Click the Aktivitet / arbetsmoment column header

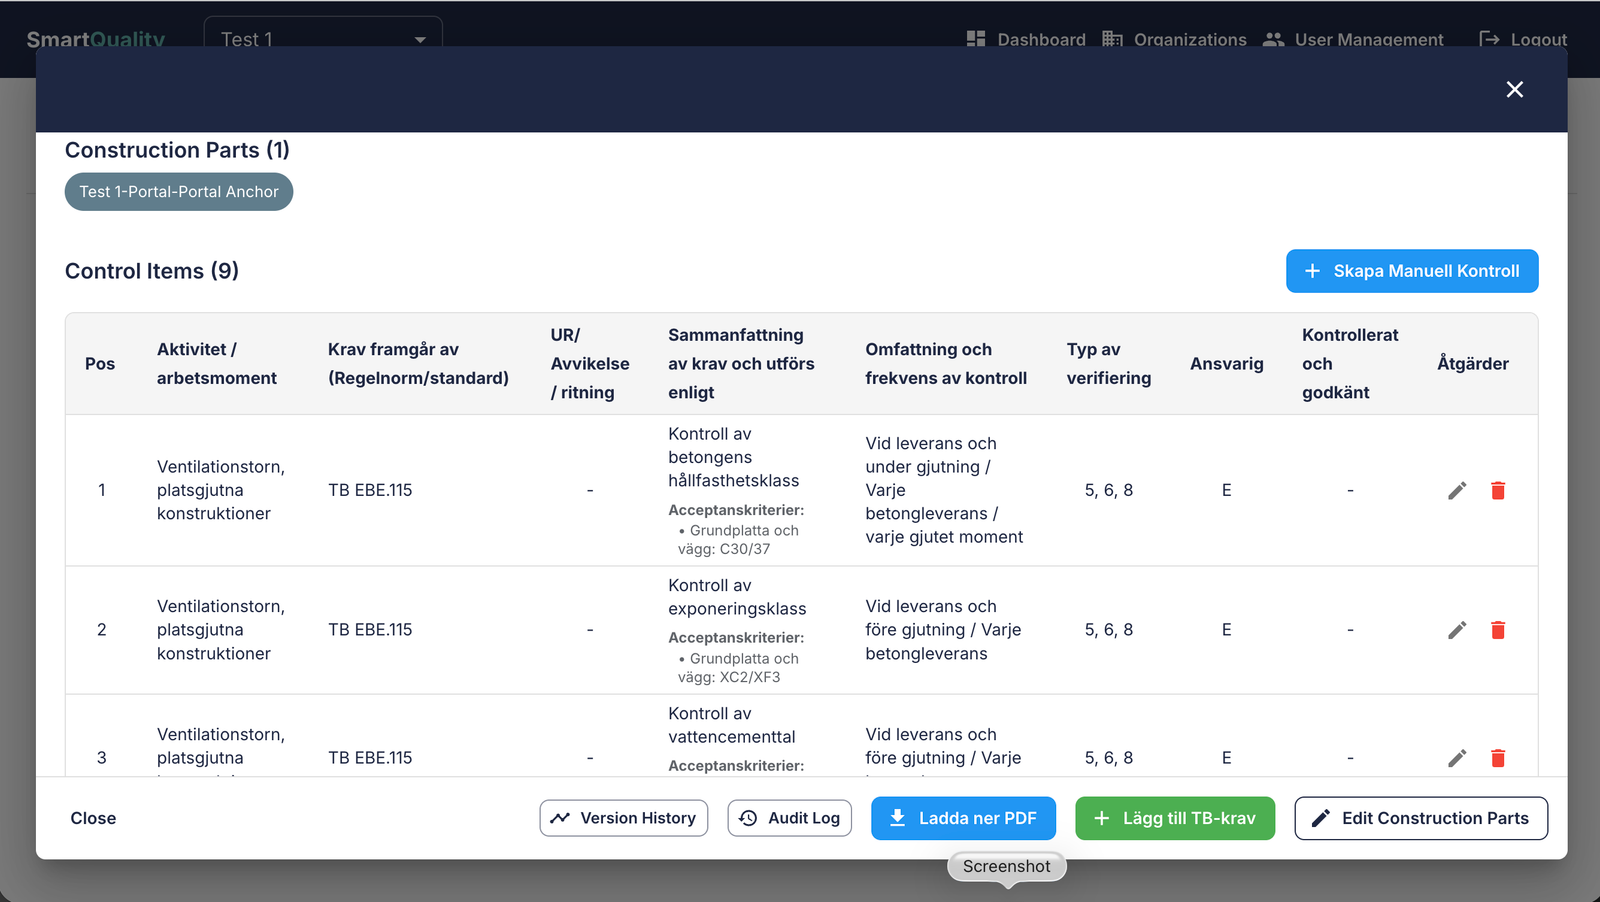217,364
